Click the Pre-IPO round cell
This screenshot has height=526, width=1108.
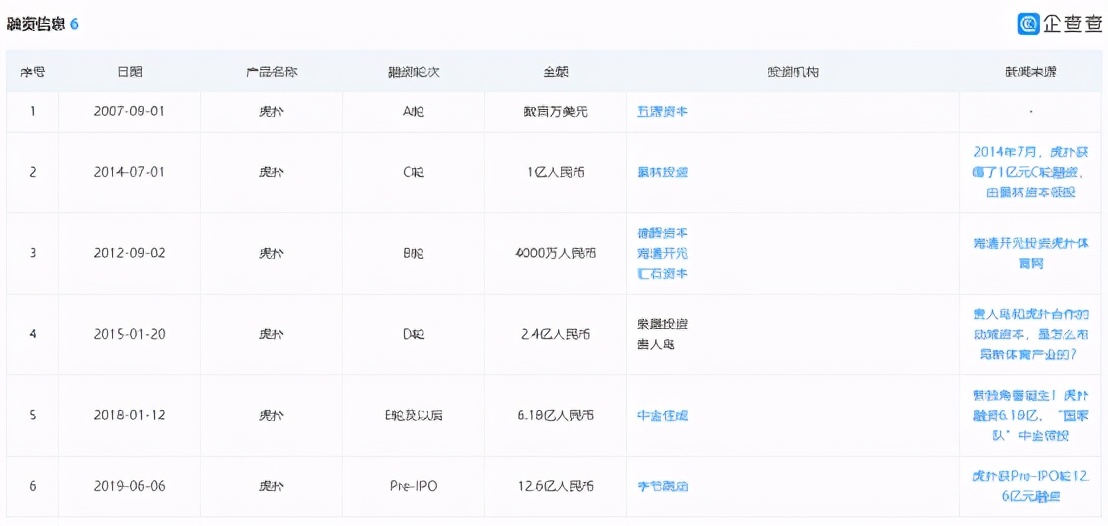click(413, 486)
